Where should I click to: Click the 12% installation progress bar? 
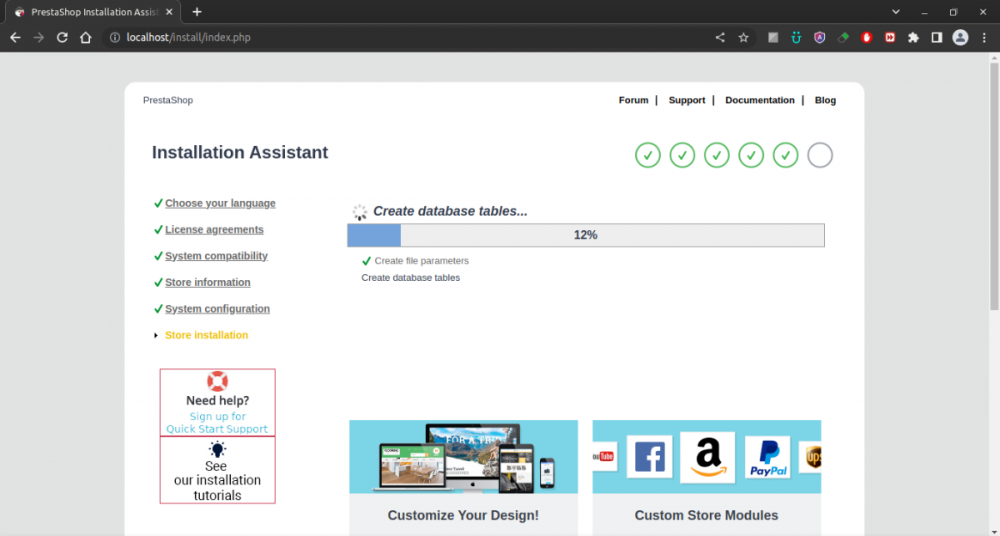pyautogui.click(x=585, y=235)
